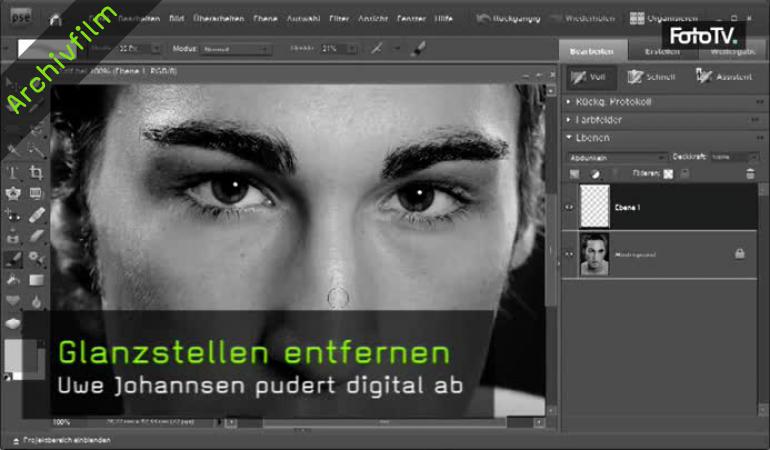Open additional brush options icon

418,48
